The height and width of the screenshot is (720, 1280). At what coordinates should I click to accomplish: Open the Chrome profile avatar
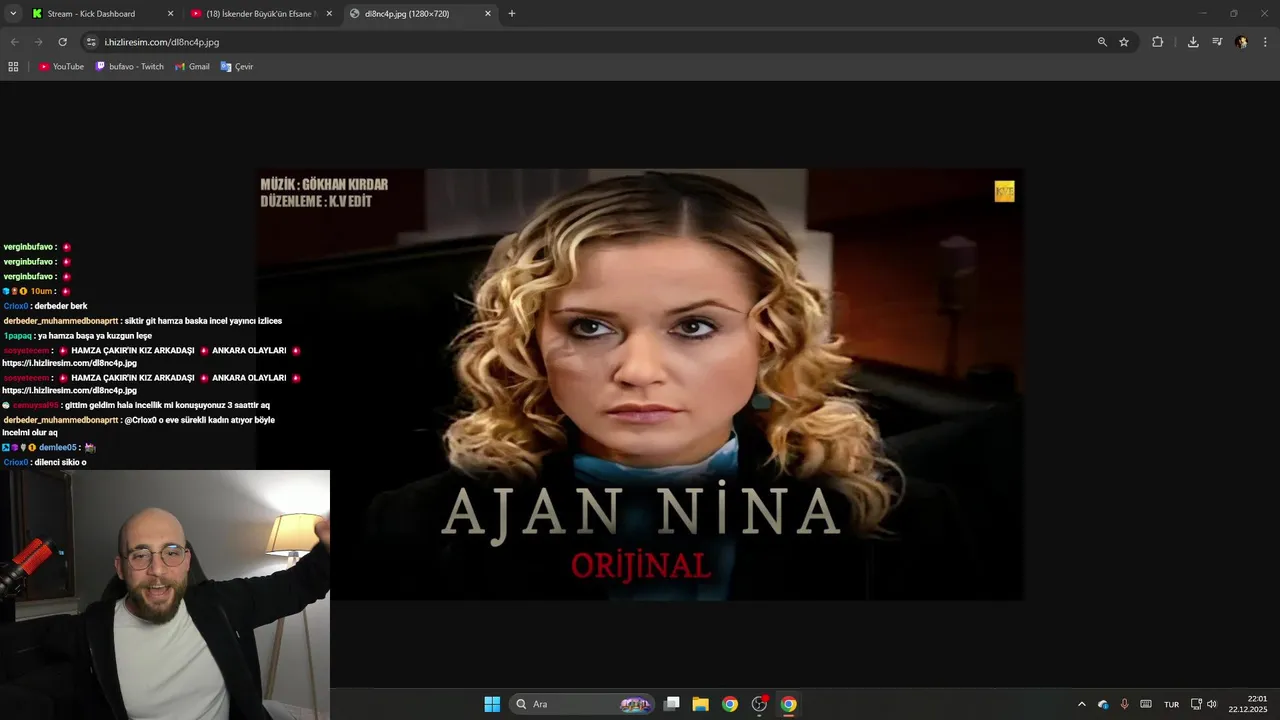1241,42
